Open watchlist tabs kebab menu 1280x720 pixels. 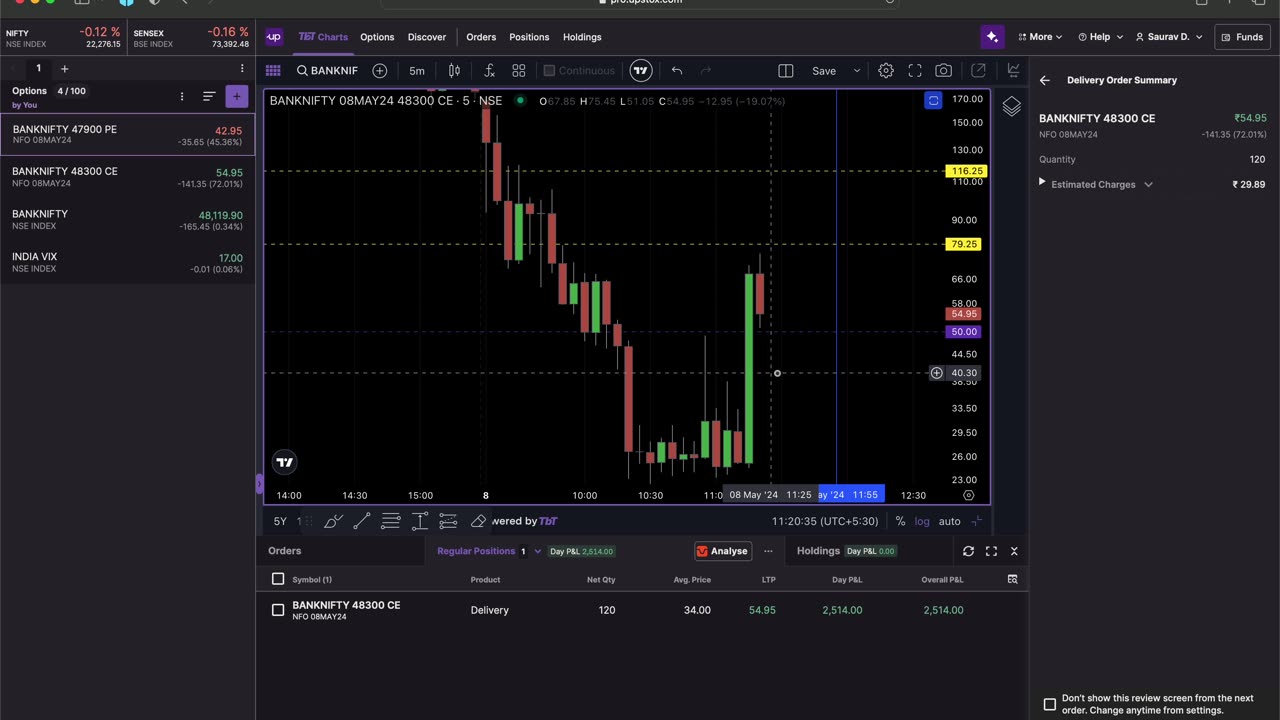(x=241, y=69)
